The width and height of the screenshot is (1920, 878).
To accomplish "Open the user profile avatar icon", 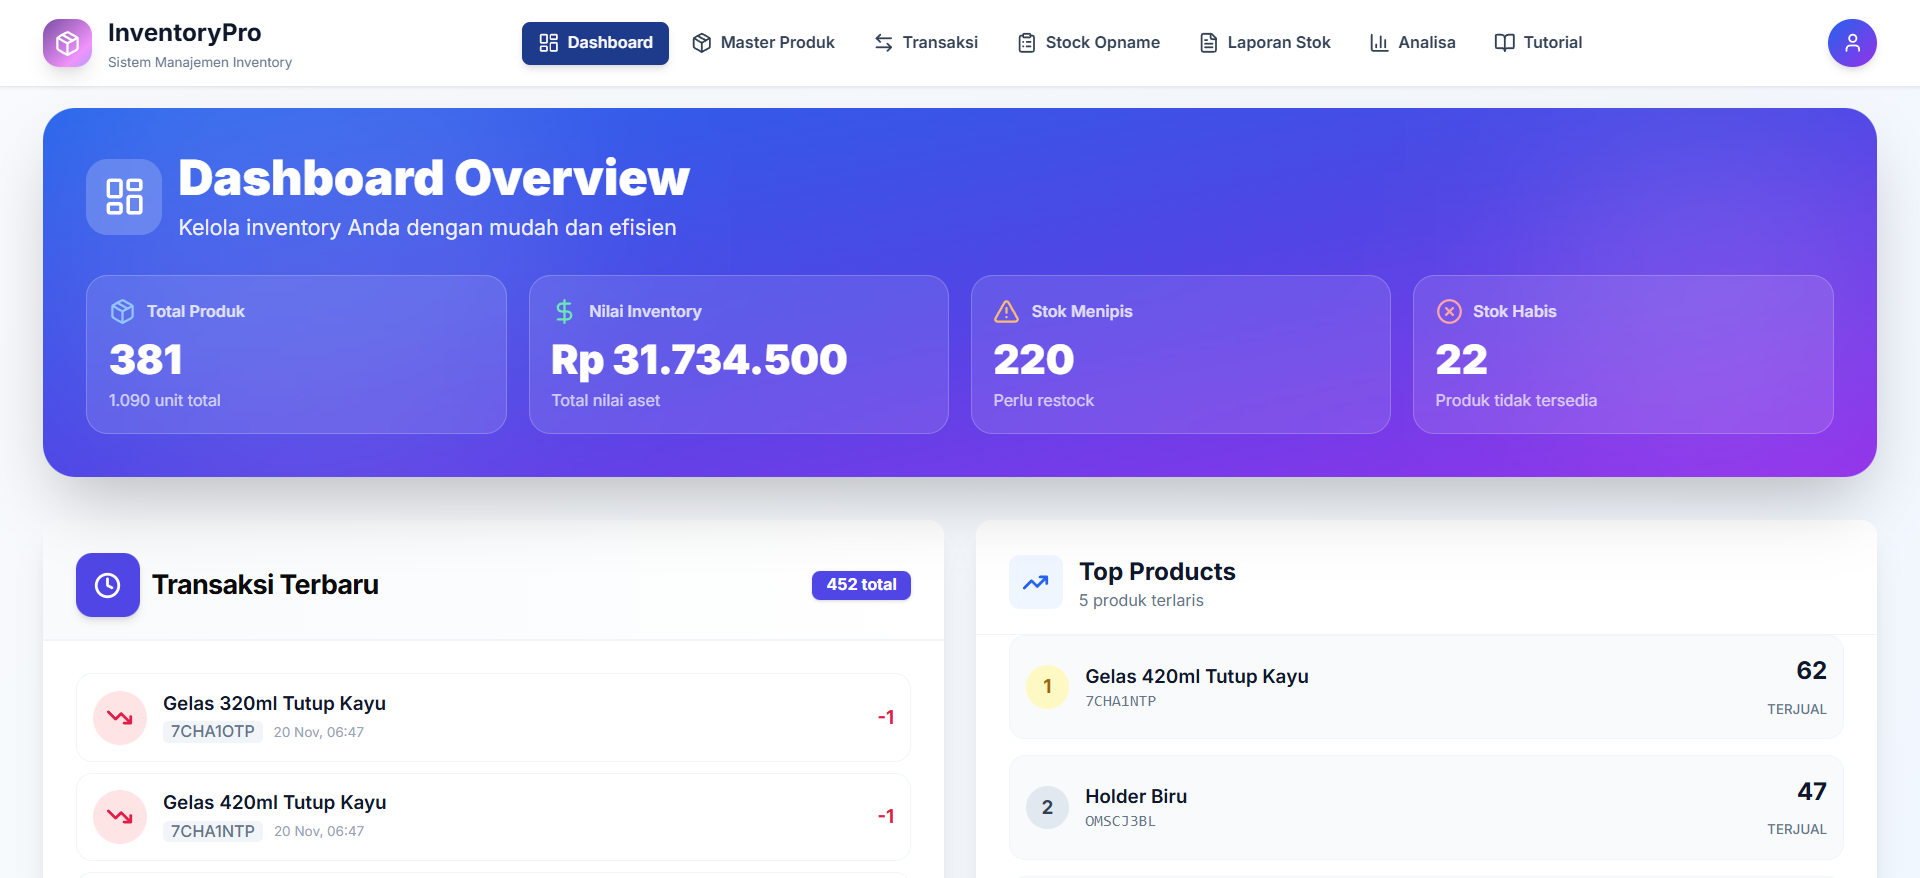I will [x=1852, y=43].
